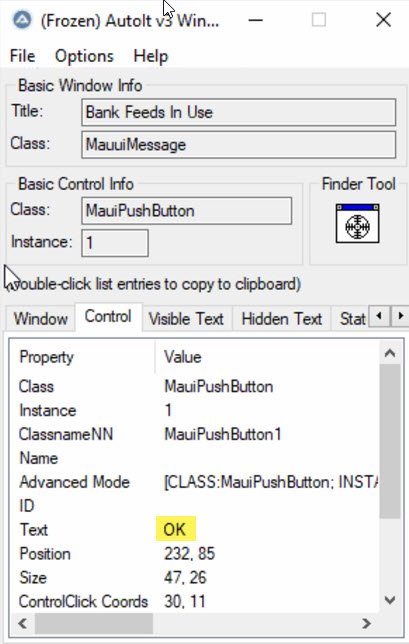The width and height of the screenshot is (409, 644).
Task: Select the Advanced Mode property row
Action: coord(194,482)
